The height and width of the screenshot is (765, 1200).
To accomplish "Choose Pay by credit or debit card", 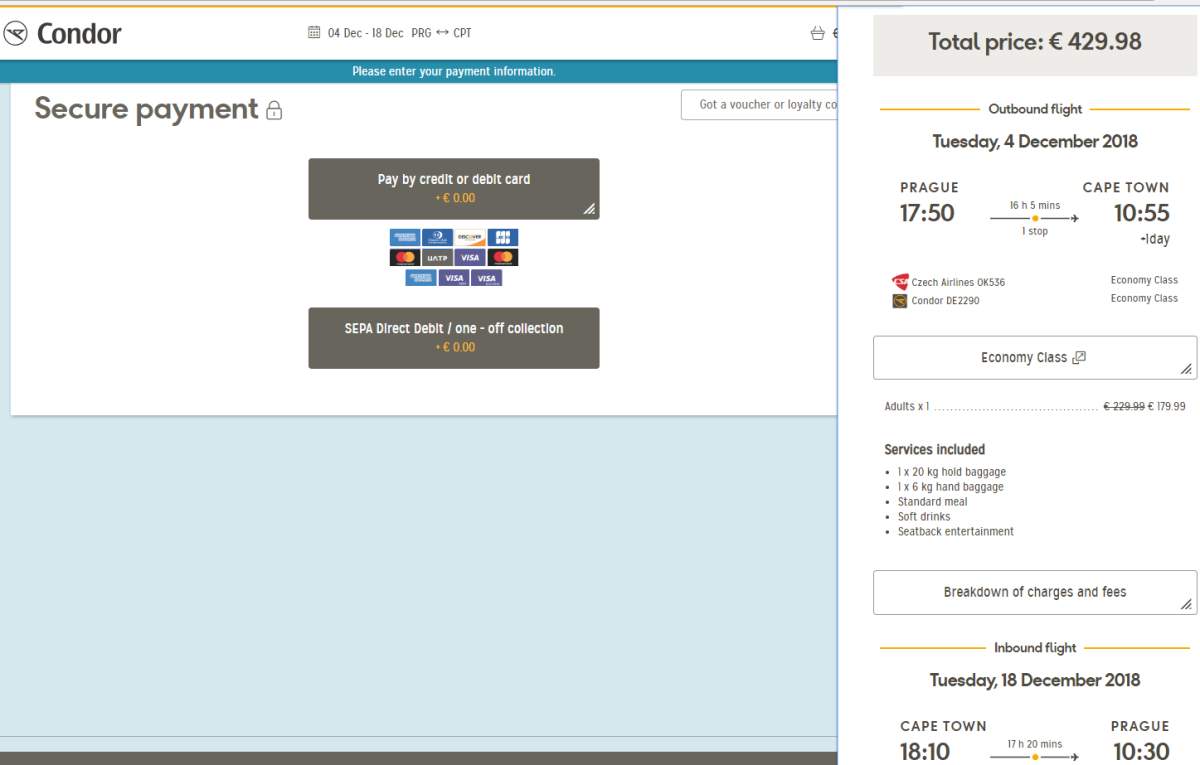I will 453,188.
